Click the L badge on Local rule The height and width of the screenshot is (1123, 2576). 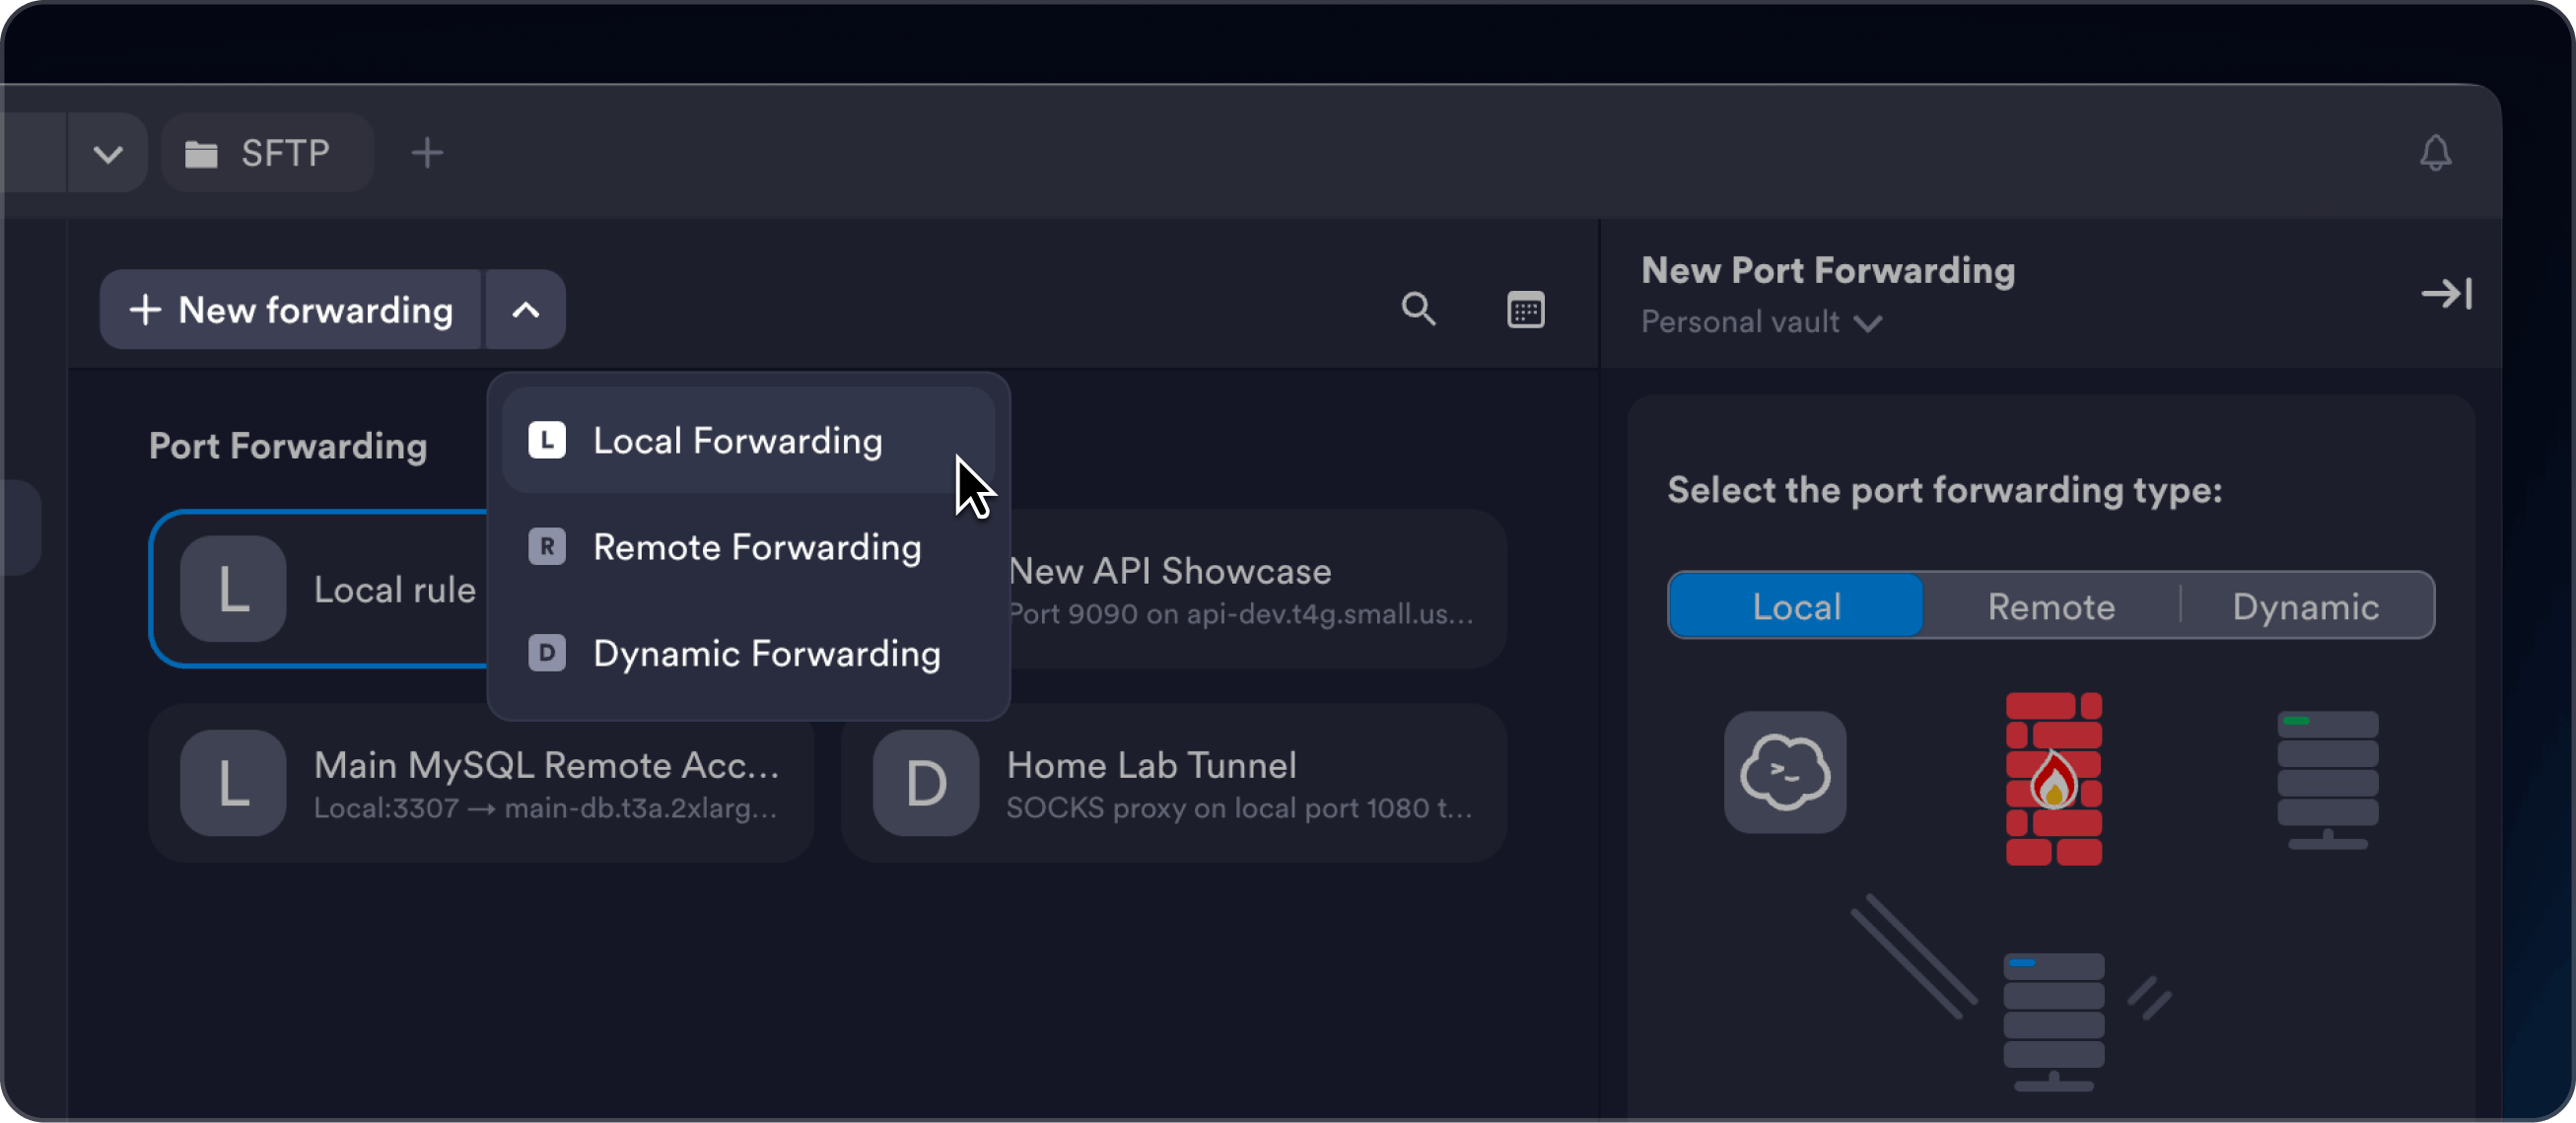233,589
